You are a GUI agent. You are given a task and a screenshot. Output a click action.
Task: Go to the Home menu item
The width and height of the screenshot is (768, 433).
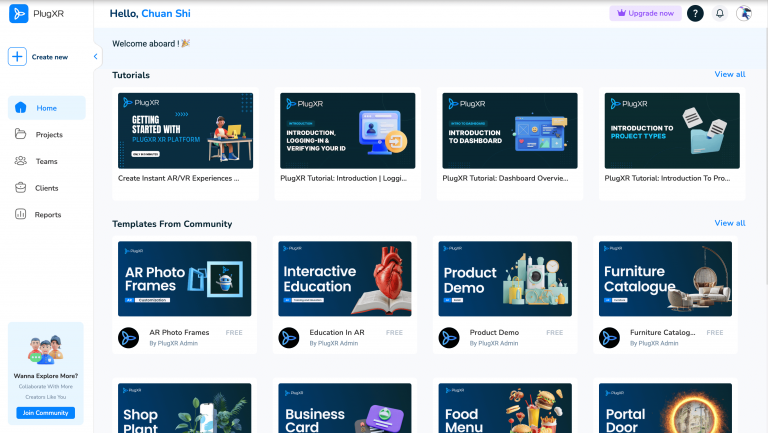[x=47, y=108]
